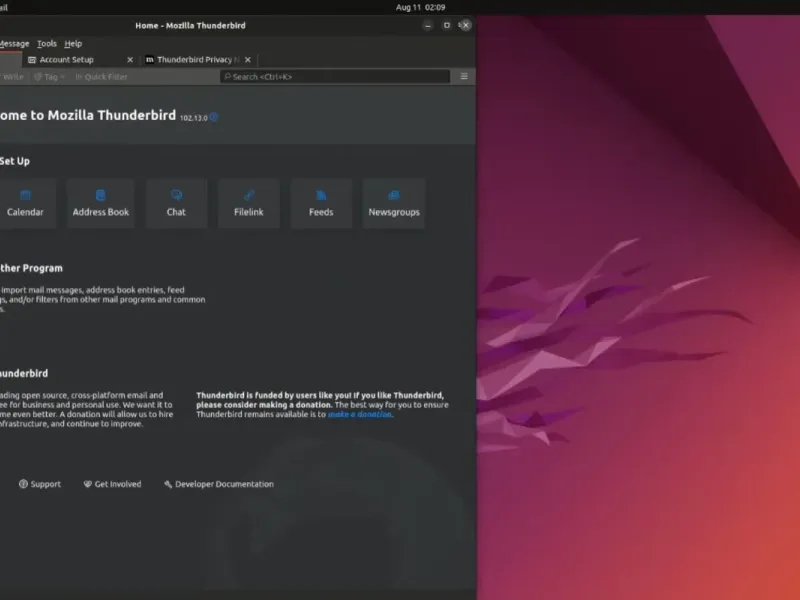Maximize the Thunderbird window
The height and width of the screenshot is (600, 800).
tap(446, 25)
